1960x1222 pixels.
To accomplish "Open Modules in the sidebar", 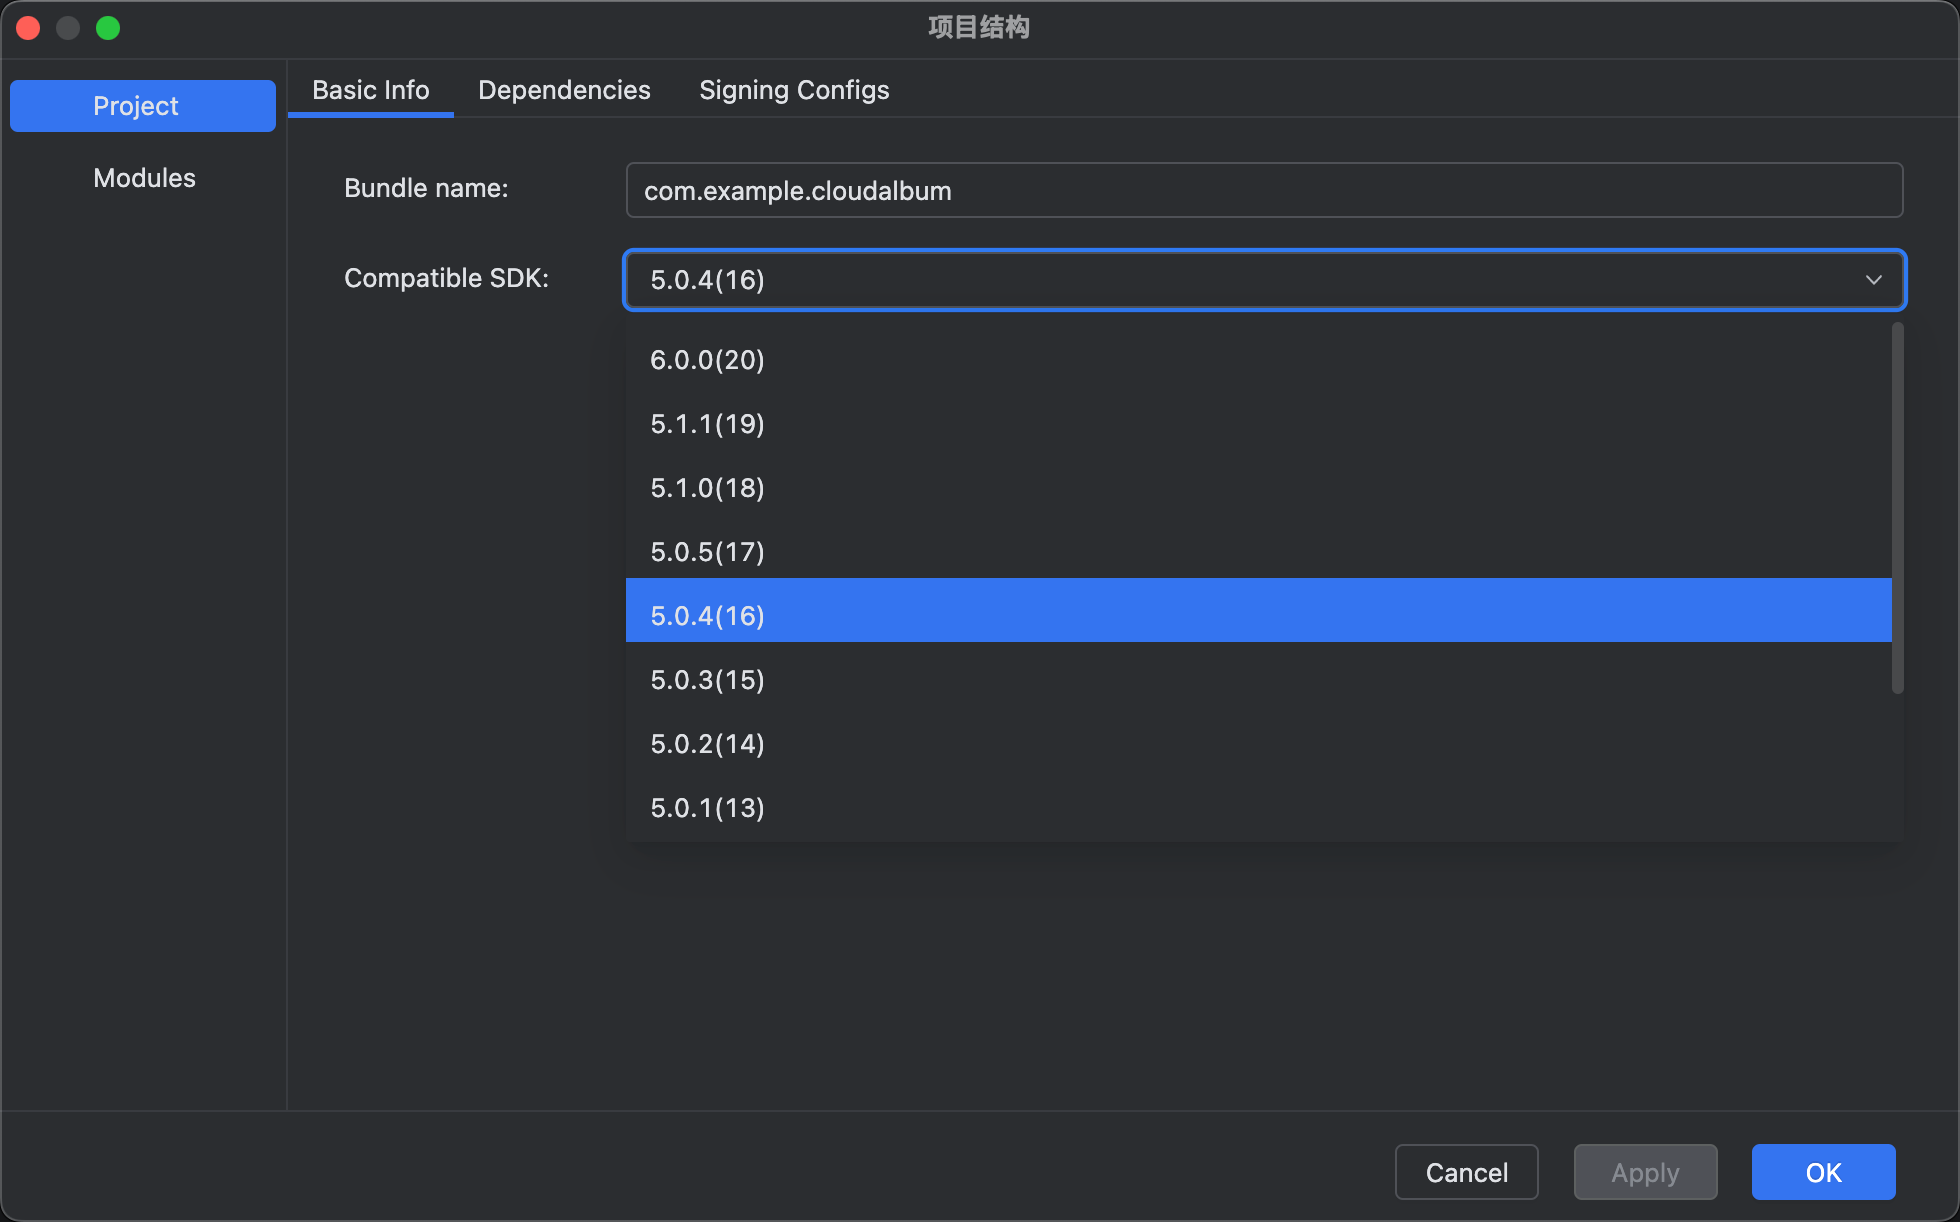I will (144, 178).
